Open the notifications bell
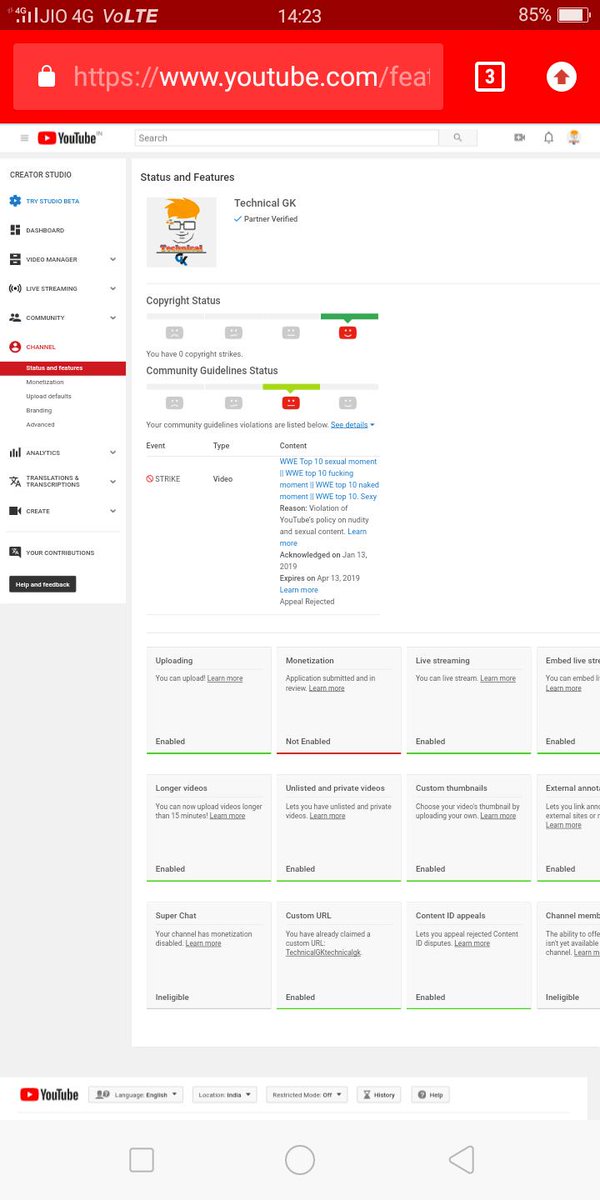Screen dimensions: 600x1200 coord(548,138)
